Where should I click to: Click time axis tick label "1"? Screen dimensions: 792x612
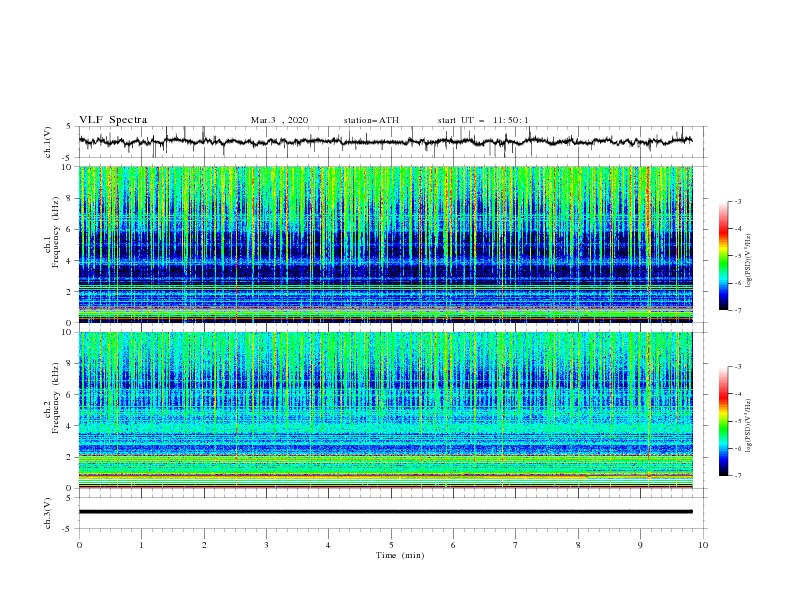tap(141, 545)
